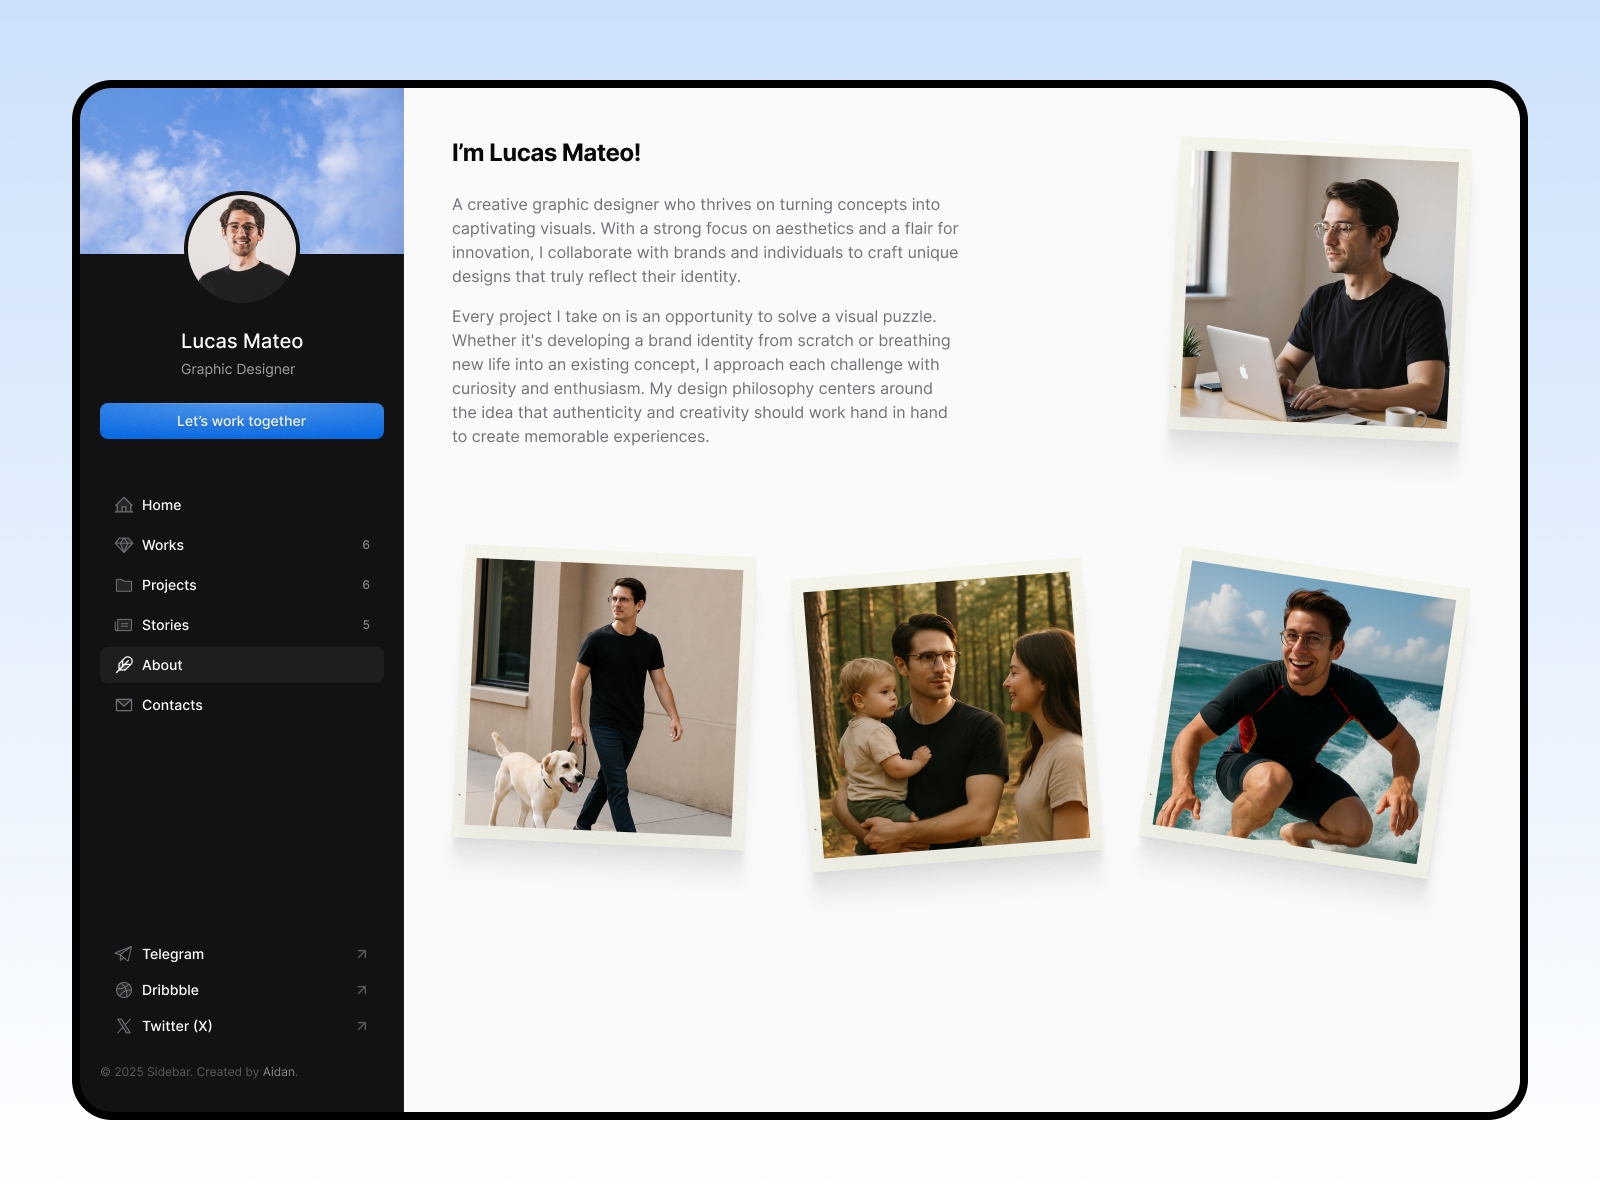Click the folder icon beside Projects
The height and width of the screenshot is (1200, 1600).
tap(123, 585)
